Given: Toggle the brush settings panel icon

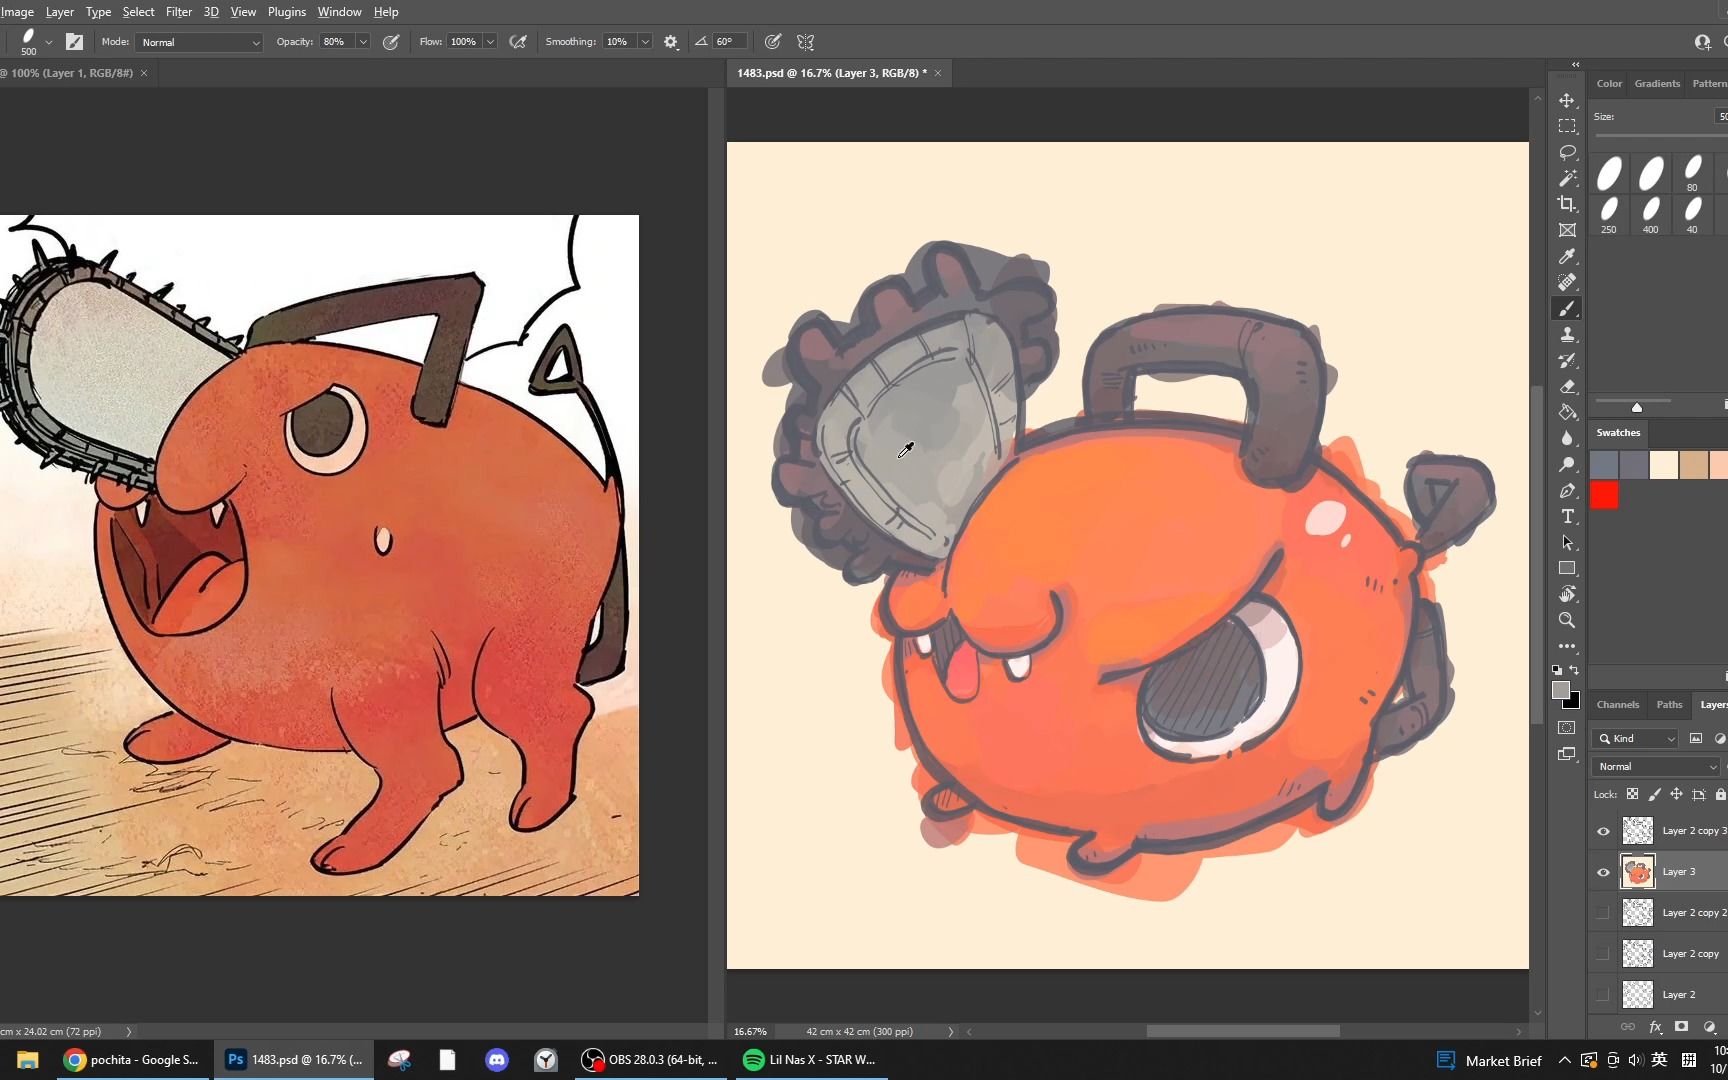Looking at the screenshot, I should tap(74, 42).
